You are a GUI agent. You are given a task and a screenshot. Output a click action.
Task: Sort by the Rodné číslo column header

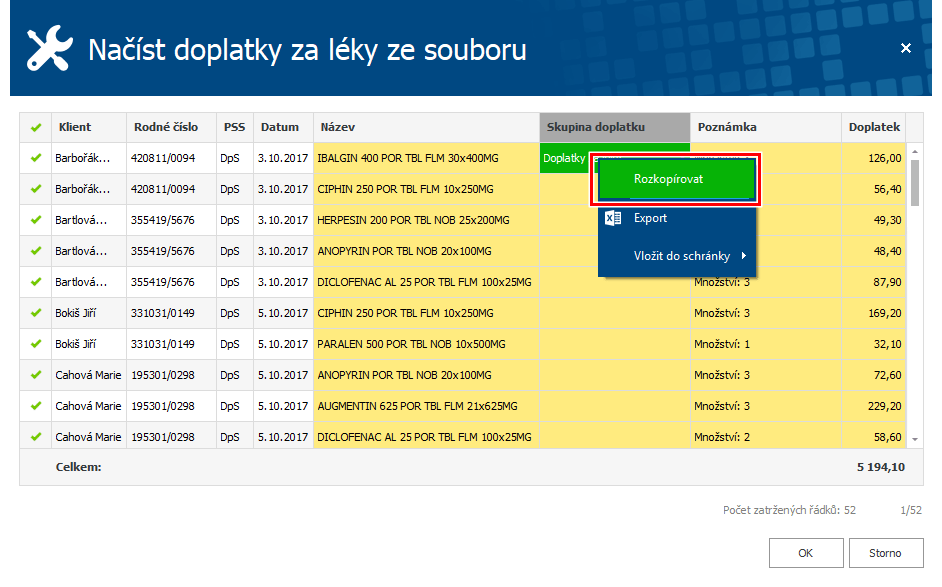coord(171,127)
